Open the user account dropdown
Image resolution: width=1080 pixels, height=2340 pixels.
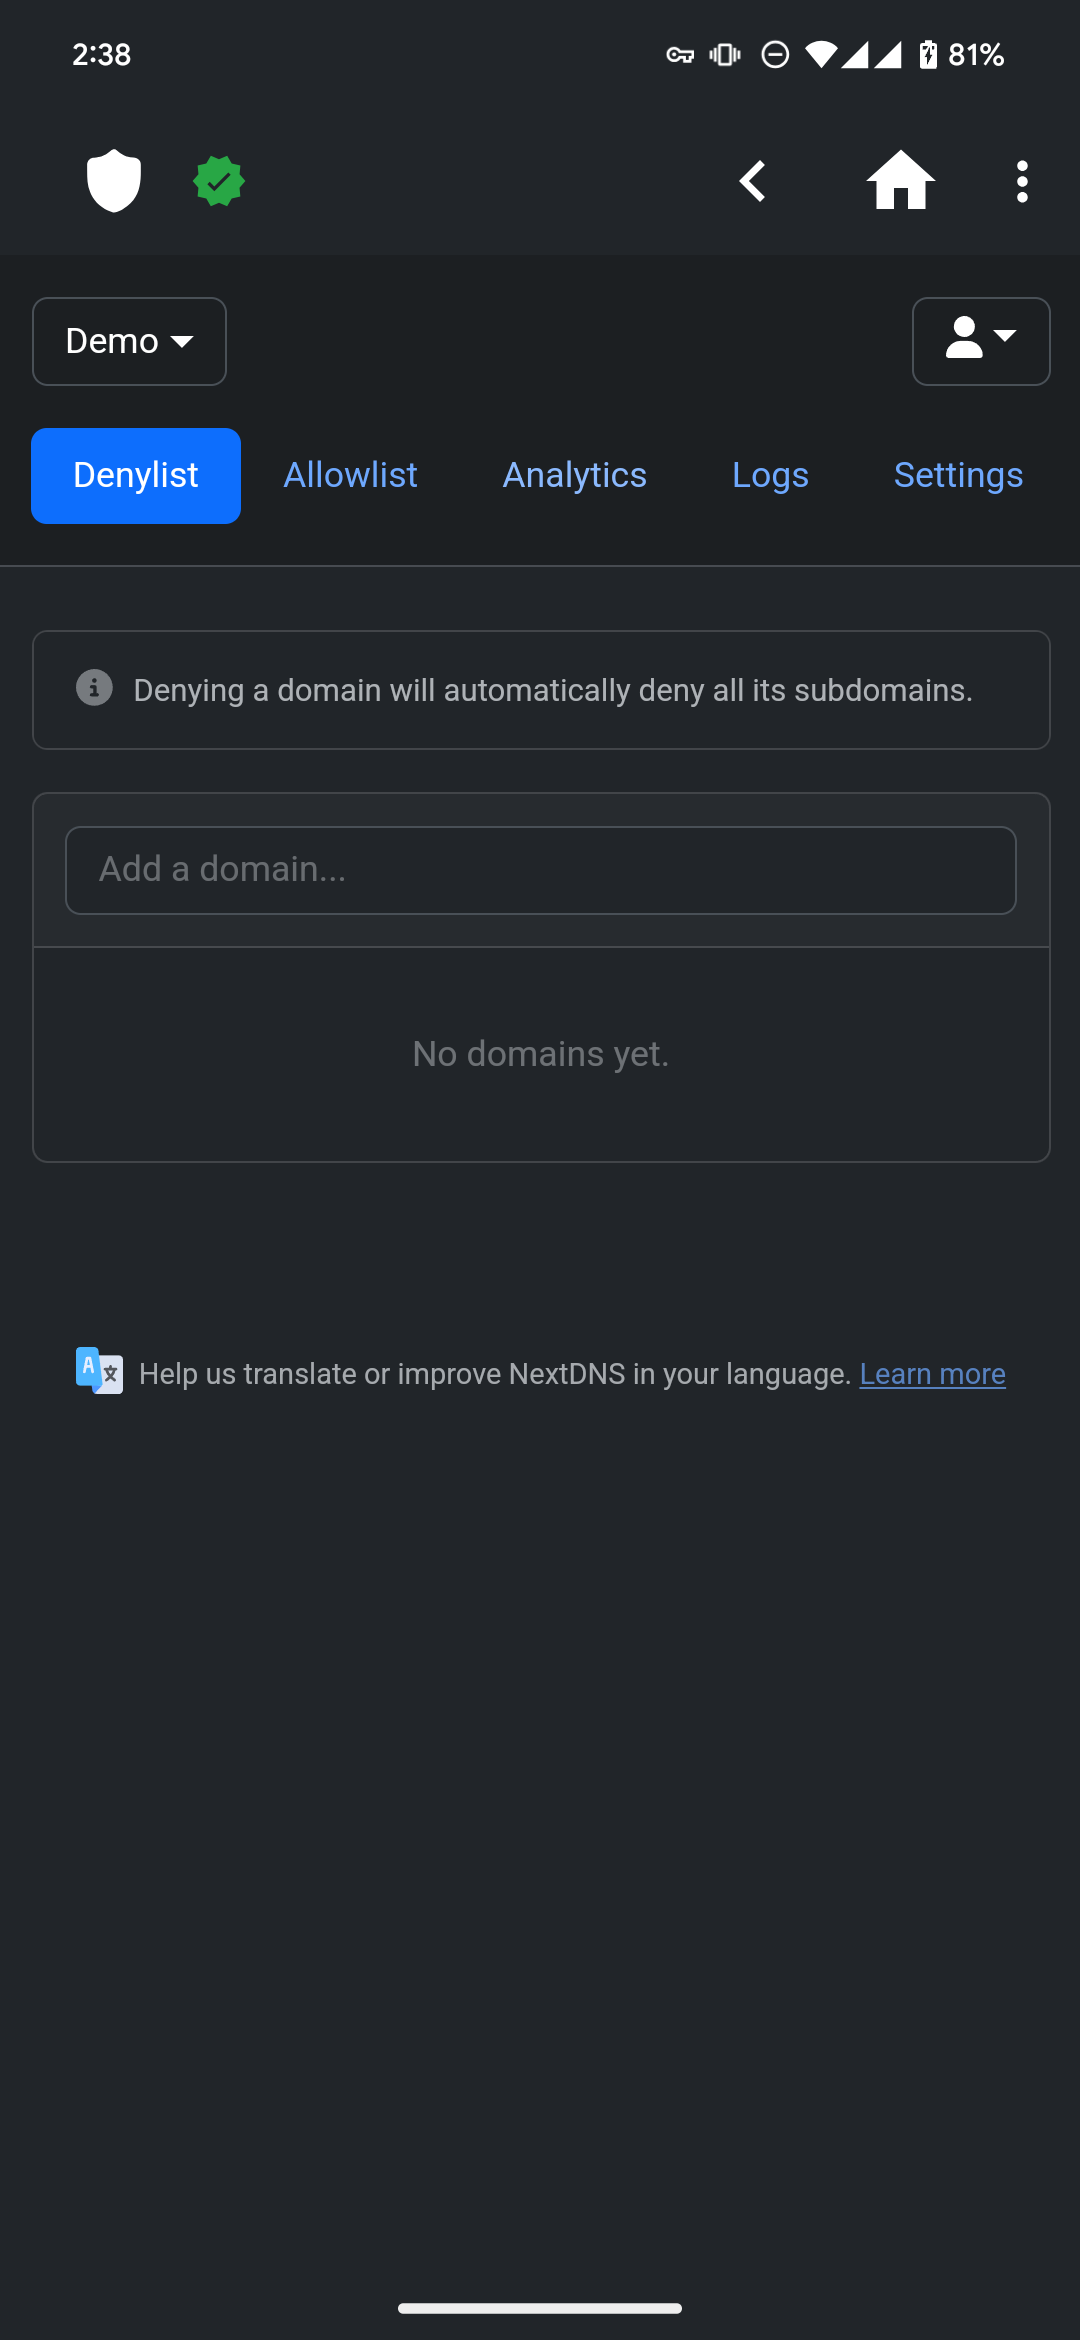tap(980, 341)
